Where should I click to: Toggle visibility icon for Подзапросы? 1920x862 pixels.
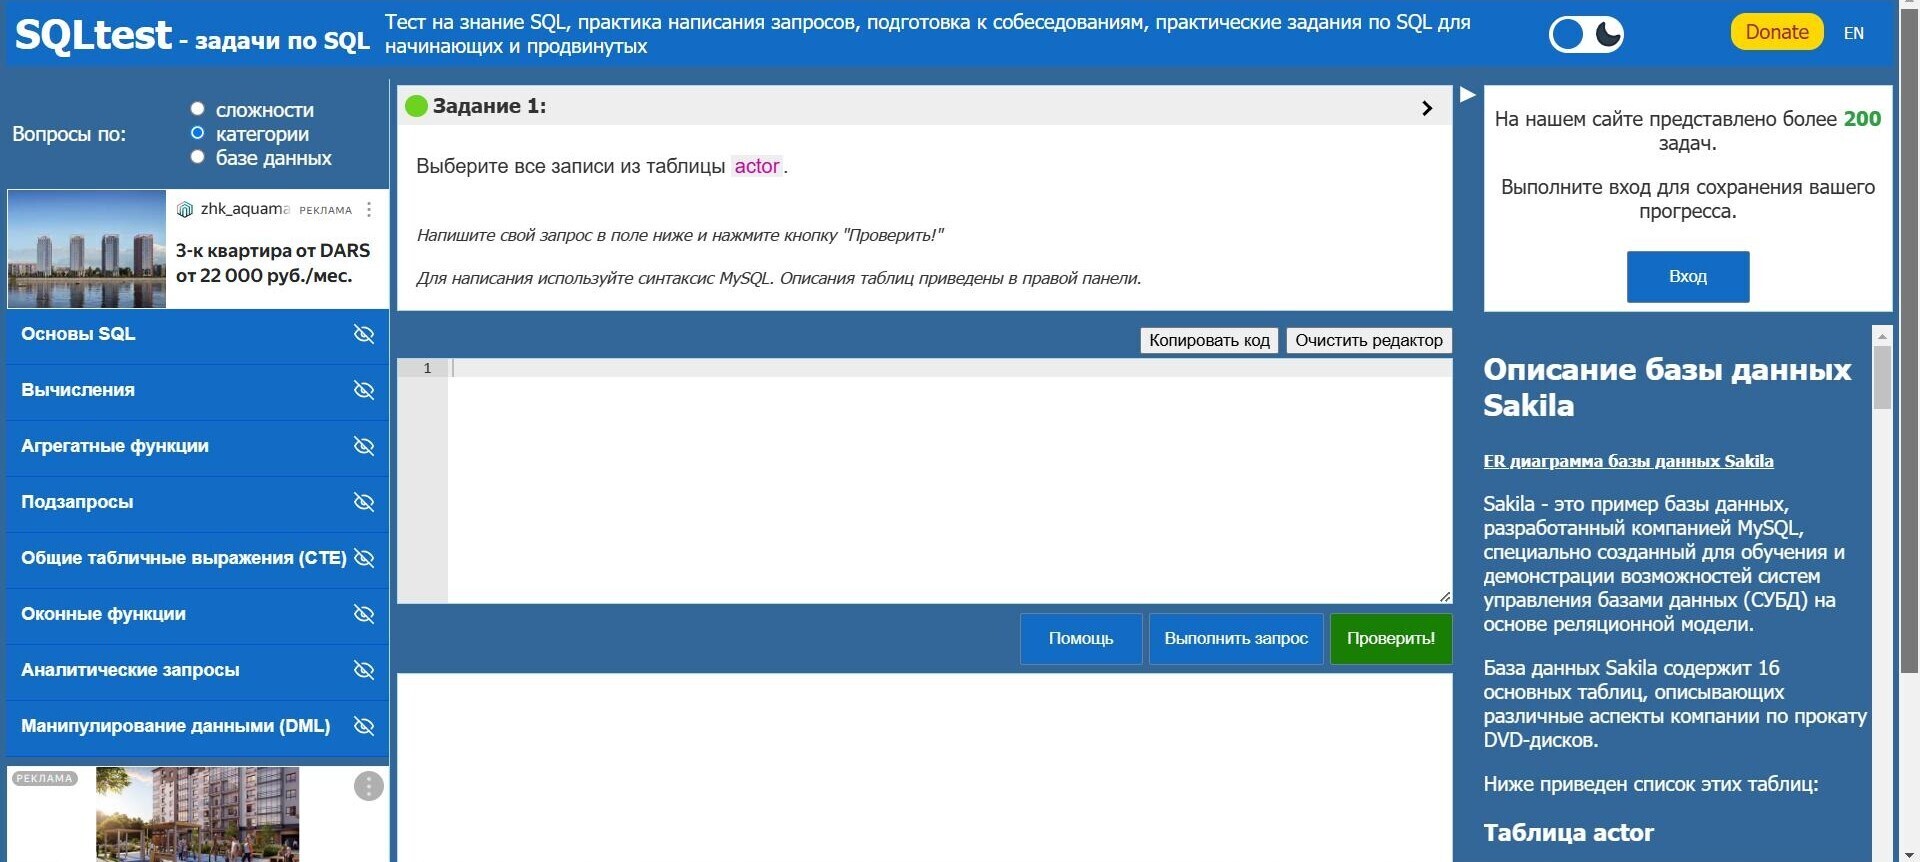[364, 502]
